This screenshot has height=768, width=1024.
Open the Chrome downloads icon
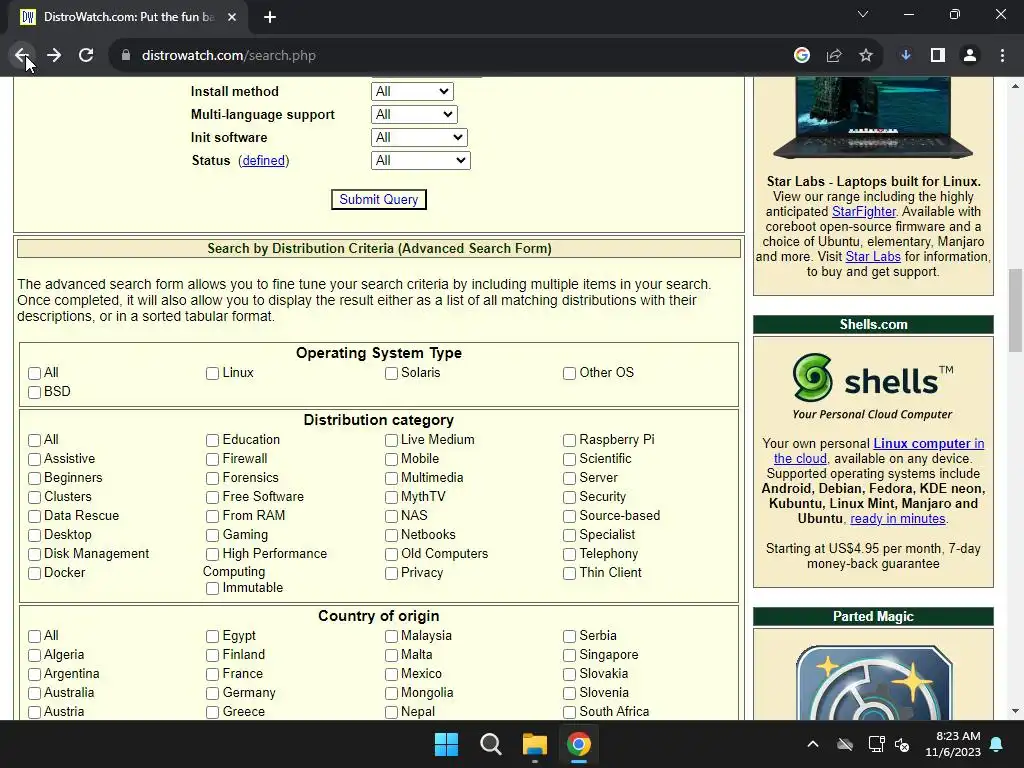pyautogui.click(x=906, y=56)
